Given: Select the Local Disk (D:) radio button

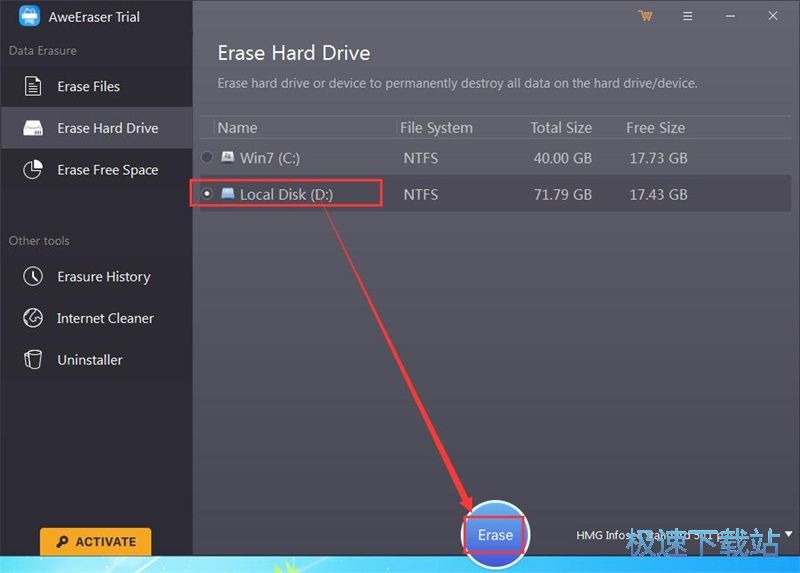Looking at the screenshot, I should coord(207,193).
